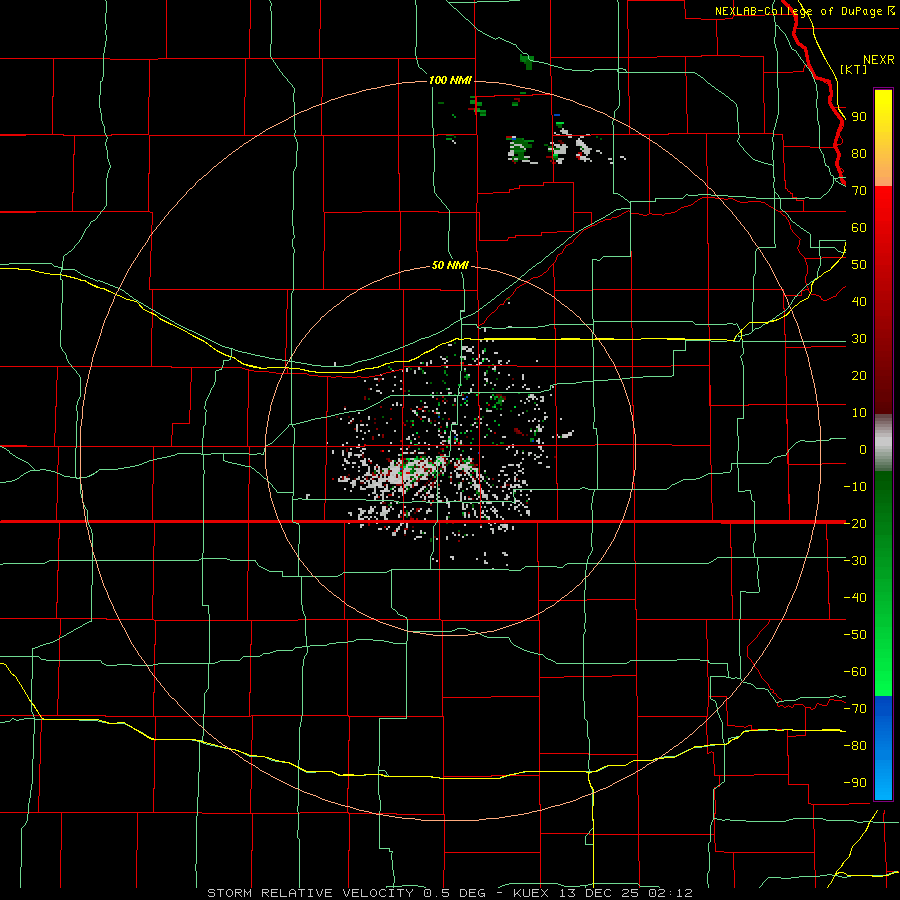Screen dimensions: 900x900
Task: Click the bright green segment of the color bar
Action: coord(883,660)
